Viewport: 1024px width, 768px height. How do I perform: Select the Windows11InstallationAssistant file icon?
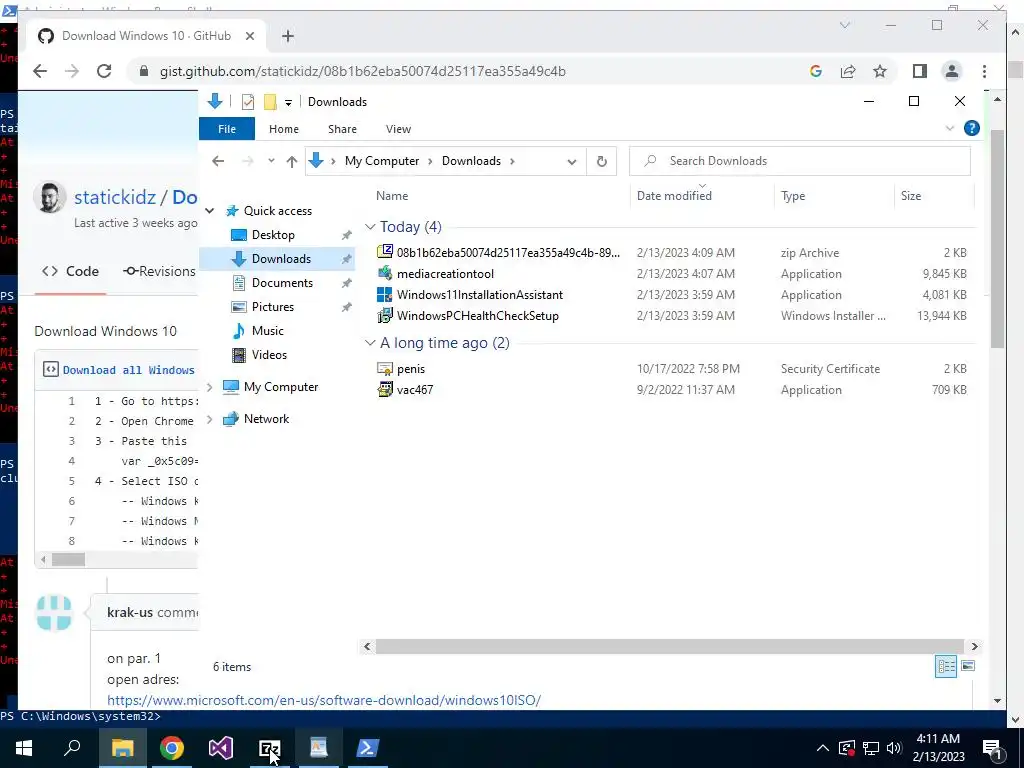pos(385,295)
